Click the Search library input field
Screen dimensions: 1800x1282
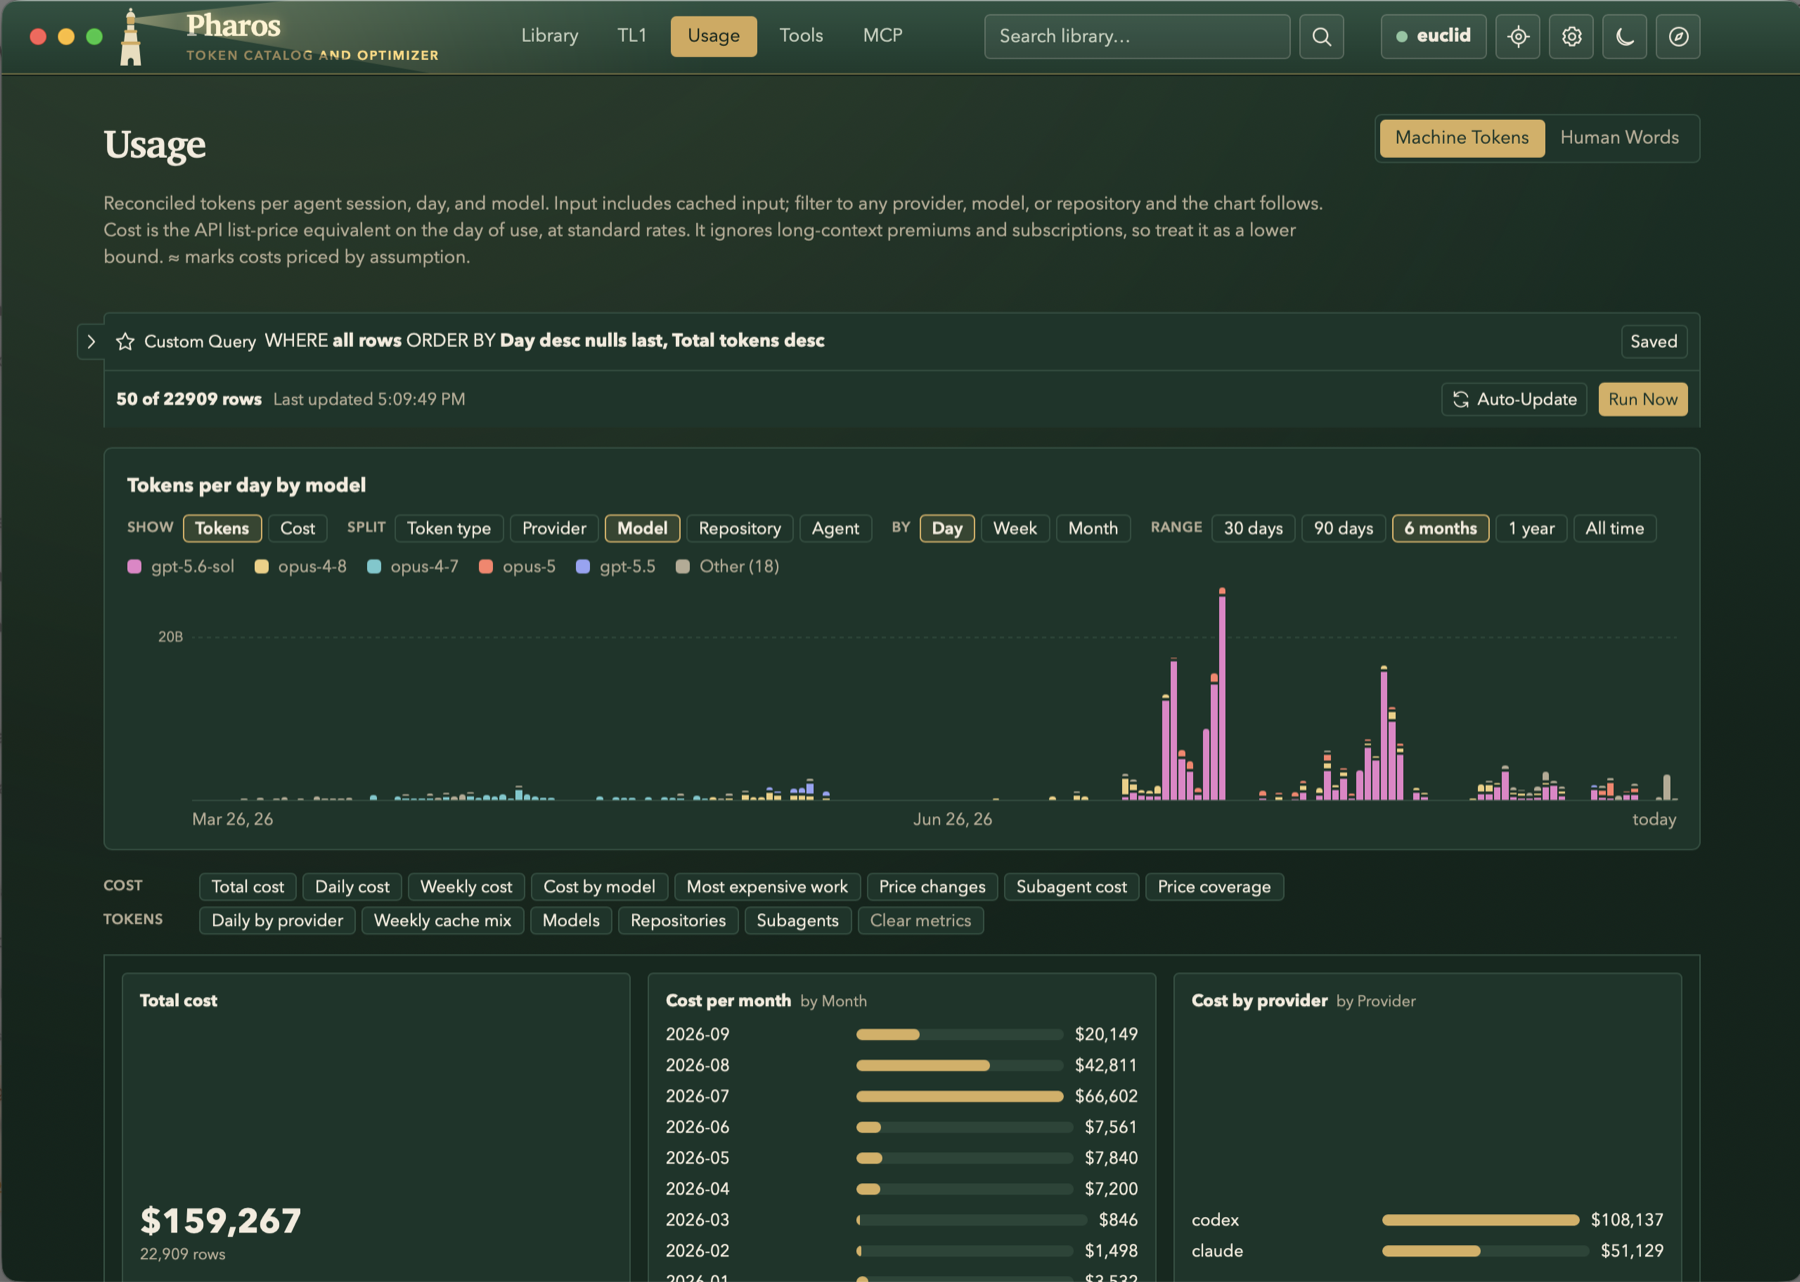[x=1137, y=36]
